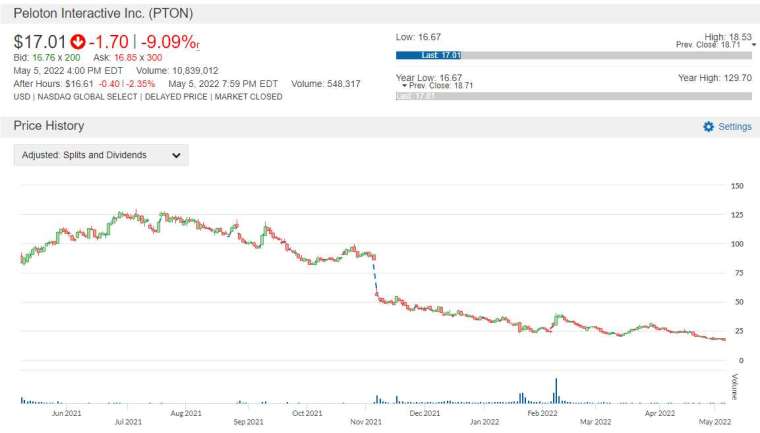760x433 pixels.
Task: Click the after-hours Volume: 548,317 text
Action: pyautogui.click(x=326, y=84)
